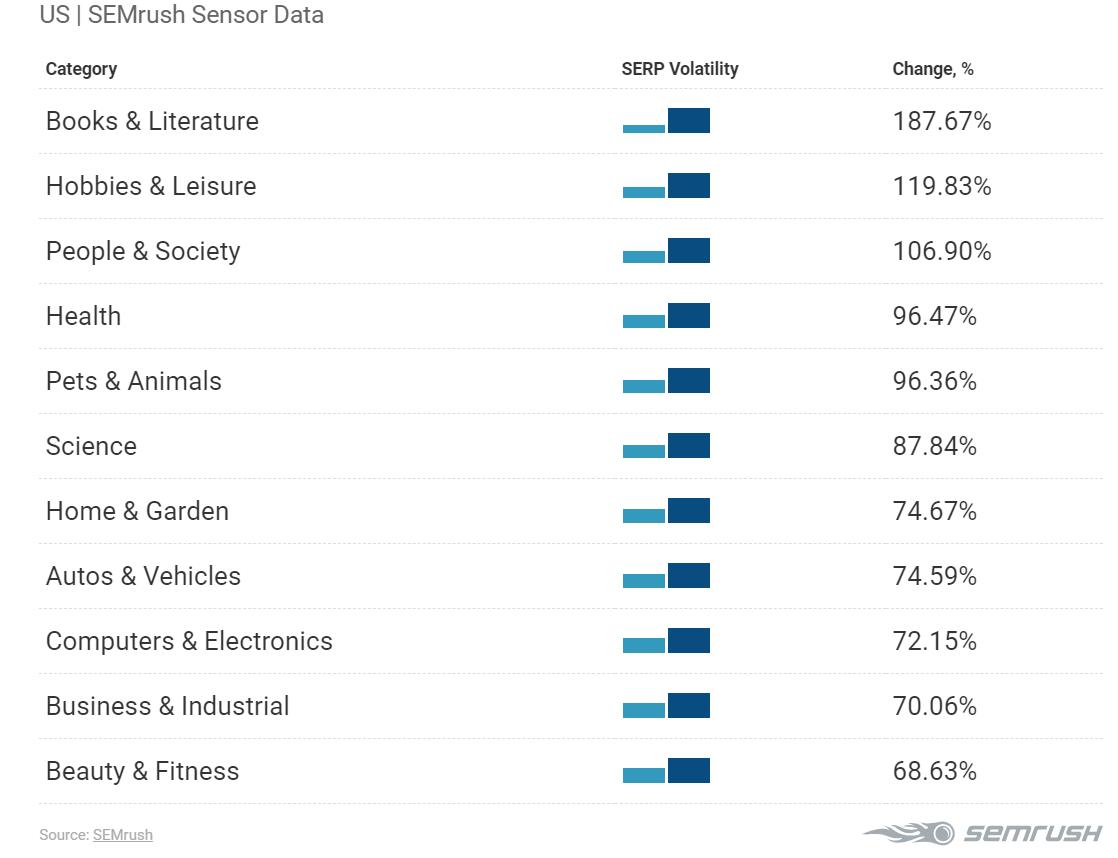Image resolution: width=1118 pixels, height=858 pixels.
Task: Click the Science volatility bar icon
Action: (x=666, y=446)
